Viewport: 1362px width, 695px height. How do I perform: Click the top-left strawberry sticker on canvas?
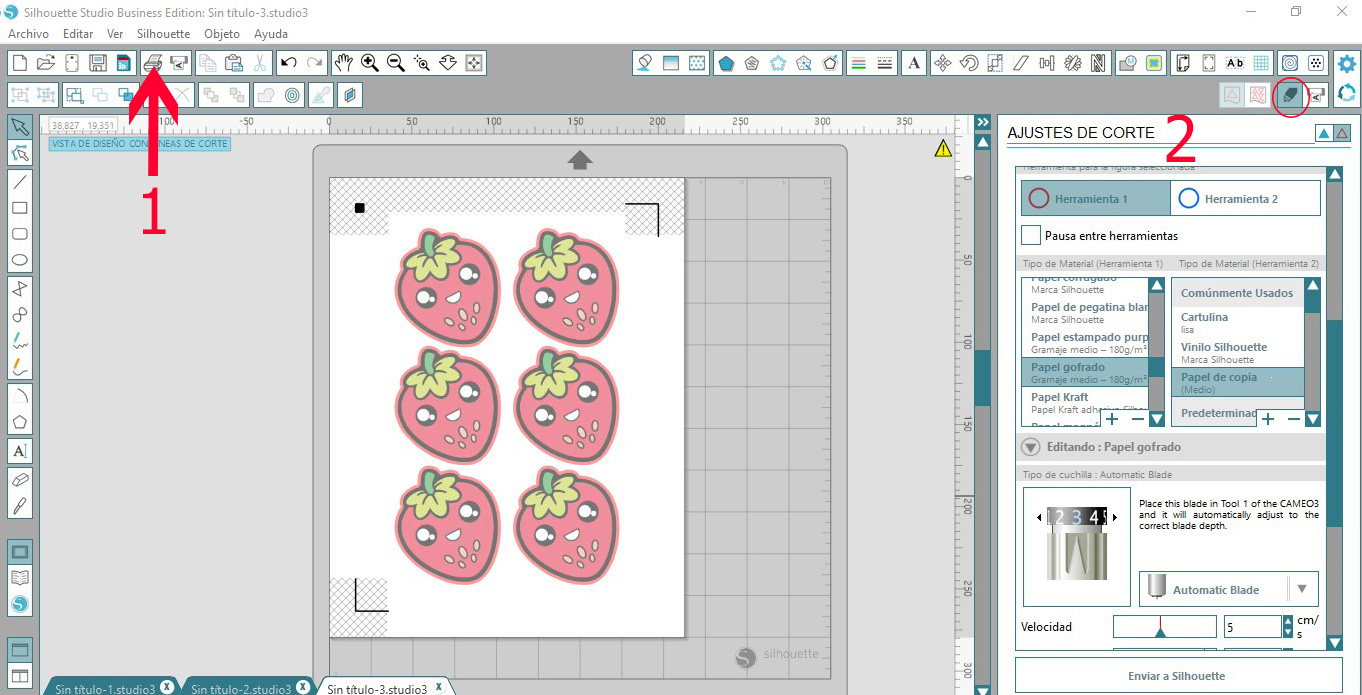tap(447, 289)
